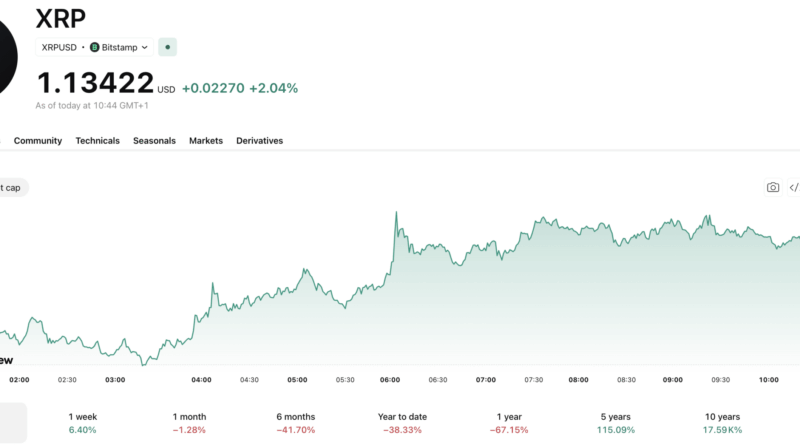
Task: Click the +2.04% percent change
Action: point(273,88)
